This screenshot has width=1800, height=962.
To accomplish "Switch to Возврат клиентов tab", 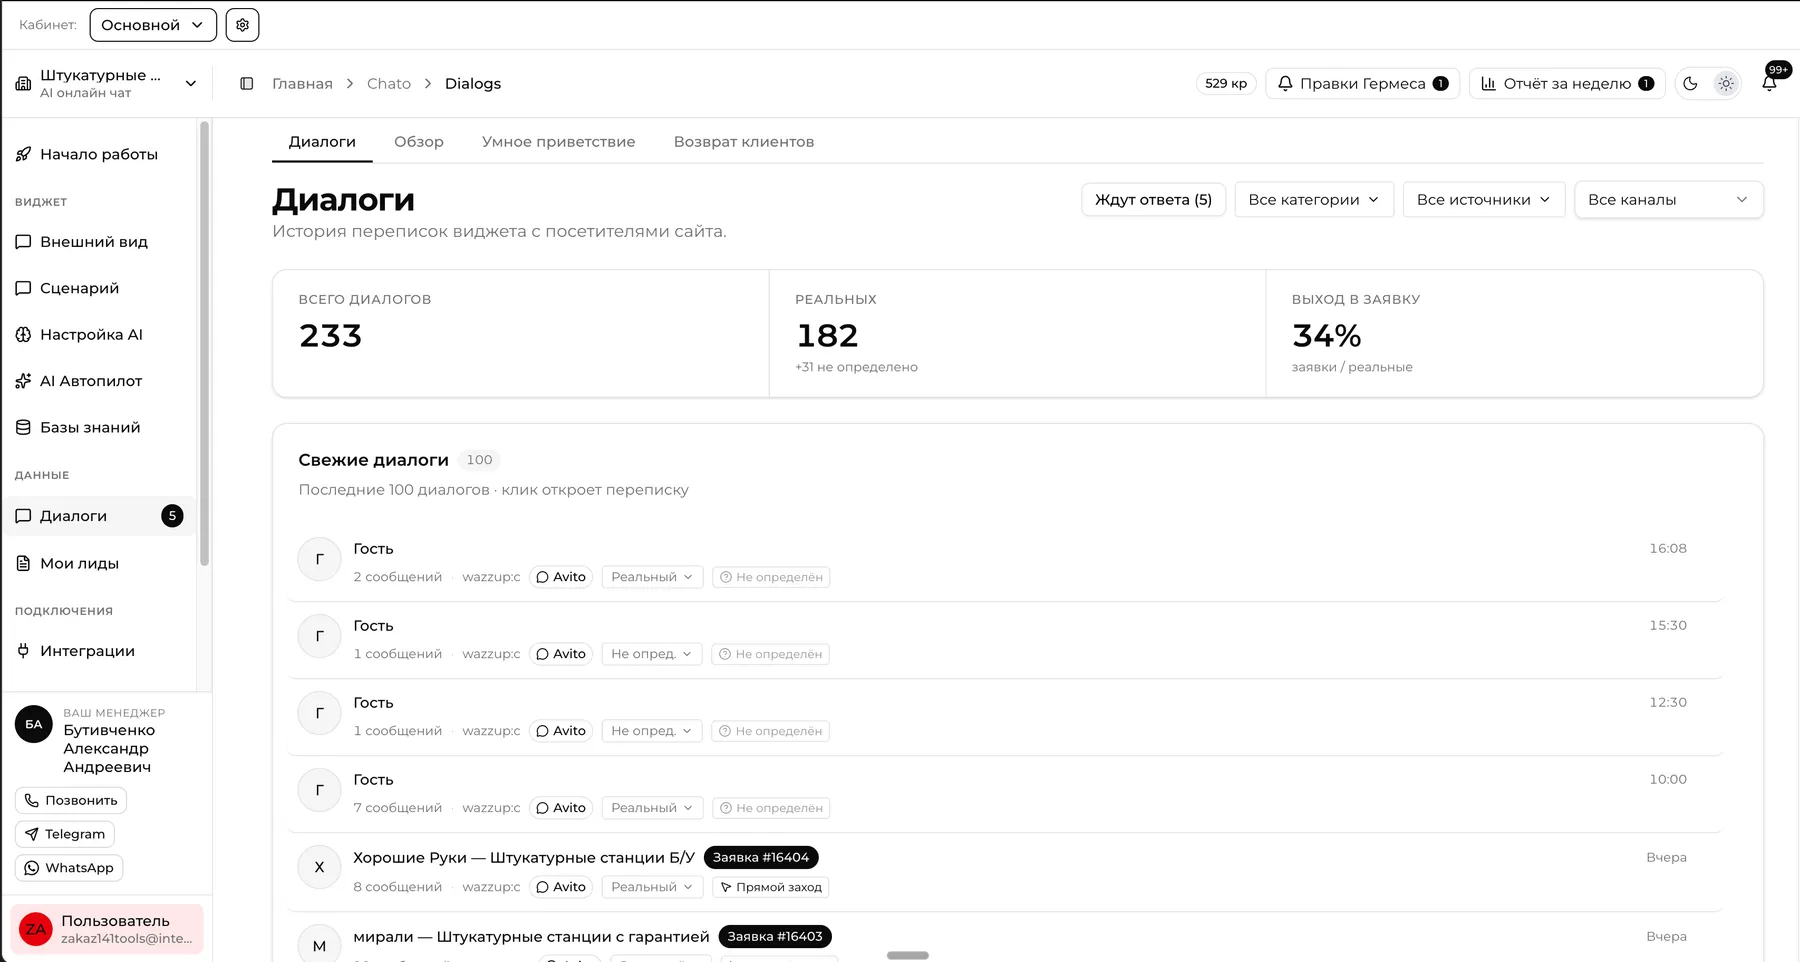I will point(744,142).
